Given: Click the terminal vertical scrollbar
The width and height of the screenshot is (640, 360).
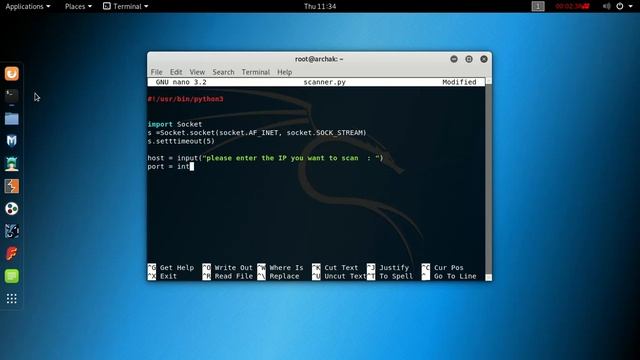Looking at the screenshot, I should [x=488, y=179].
